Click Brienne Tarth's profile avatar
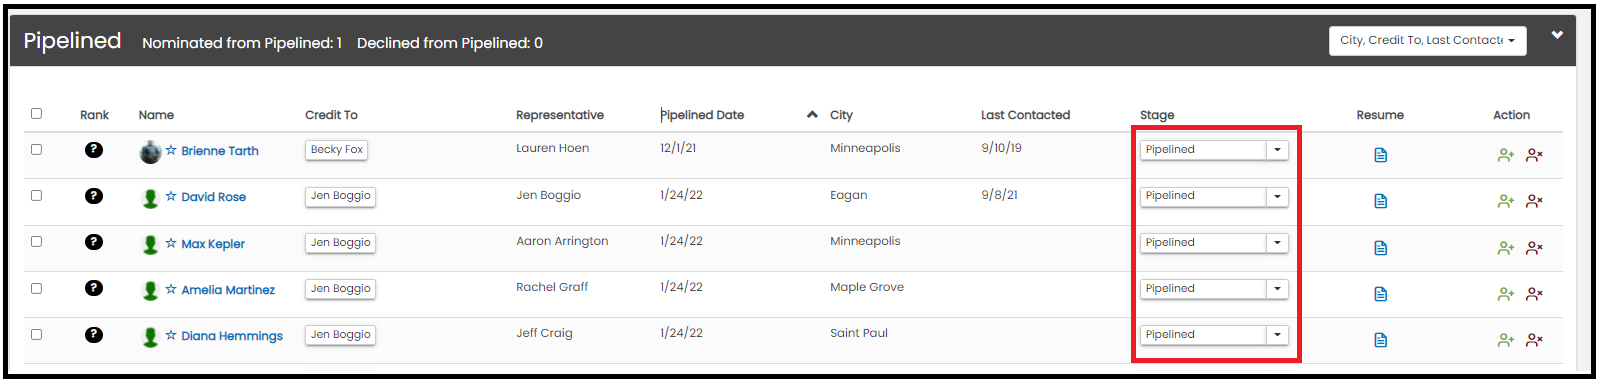 (x=150, y=152)
